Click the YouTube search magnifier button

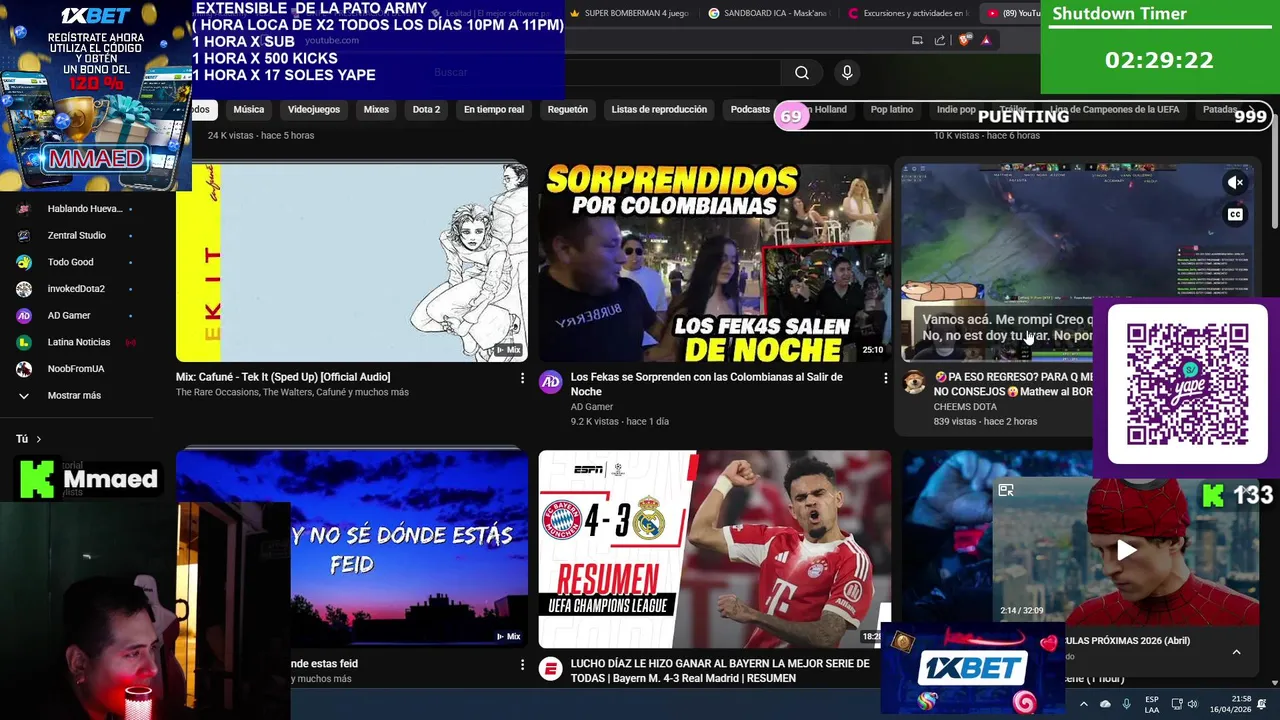[802, 72]
